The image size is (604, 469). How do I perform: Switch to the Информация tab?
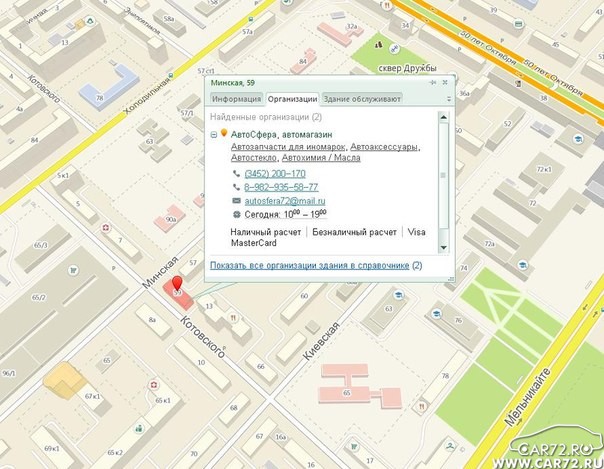click(x=237, y=99)
